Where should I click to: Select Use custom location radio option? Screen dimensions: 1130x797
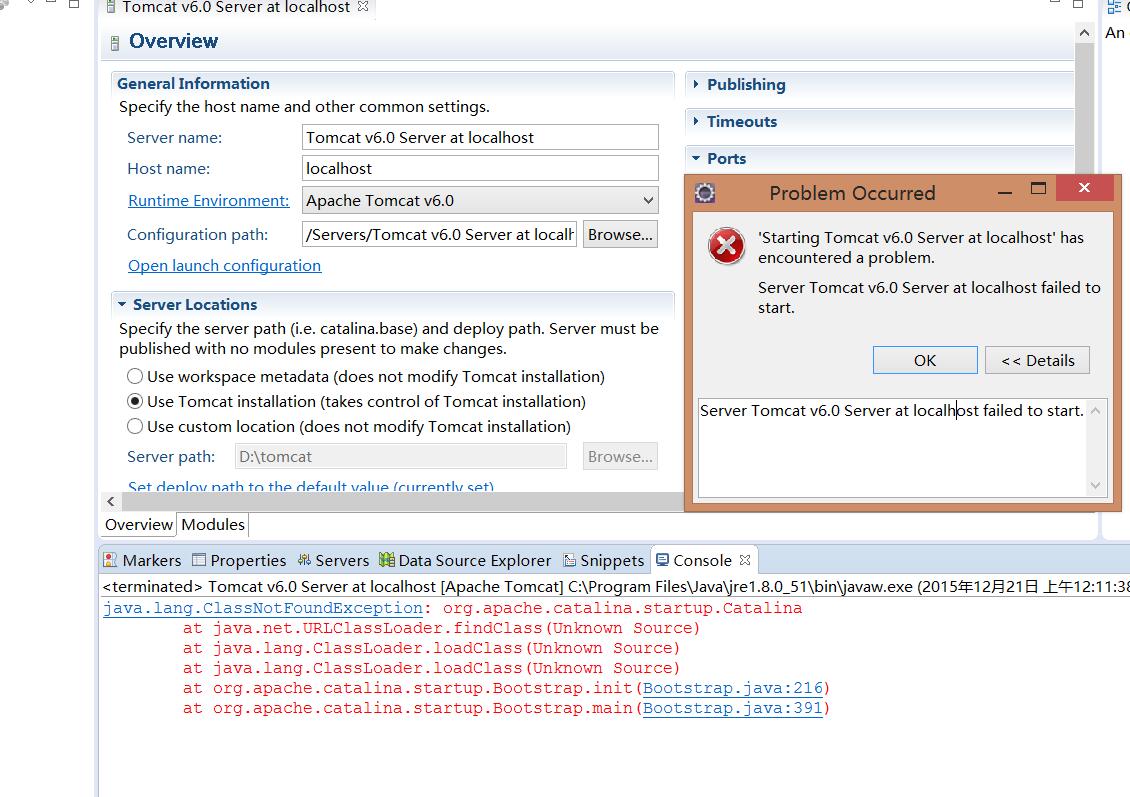pyautogui.click(x=135, y=427)
